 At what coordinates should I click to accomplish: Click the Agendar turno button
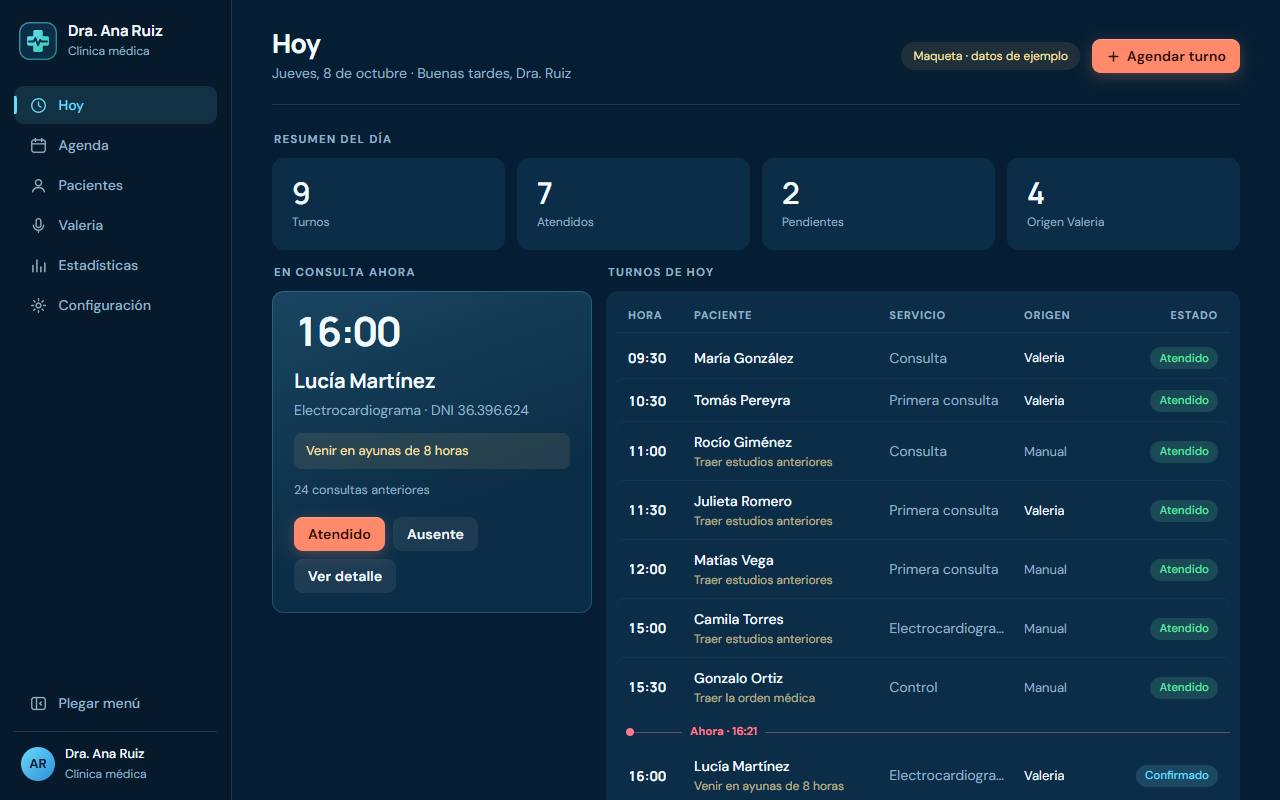1166,56
